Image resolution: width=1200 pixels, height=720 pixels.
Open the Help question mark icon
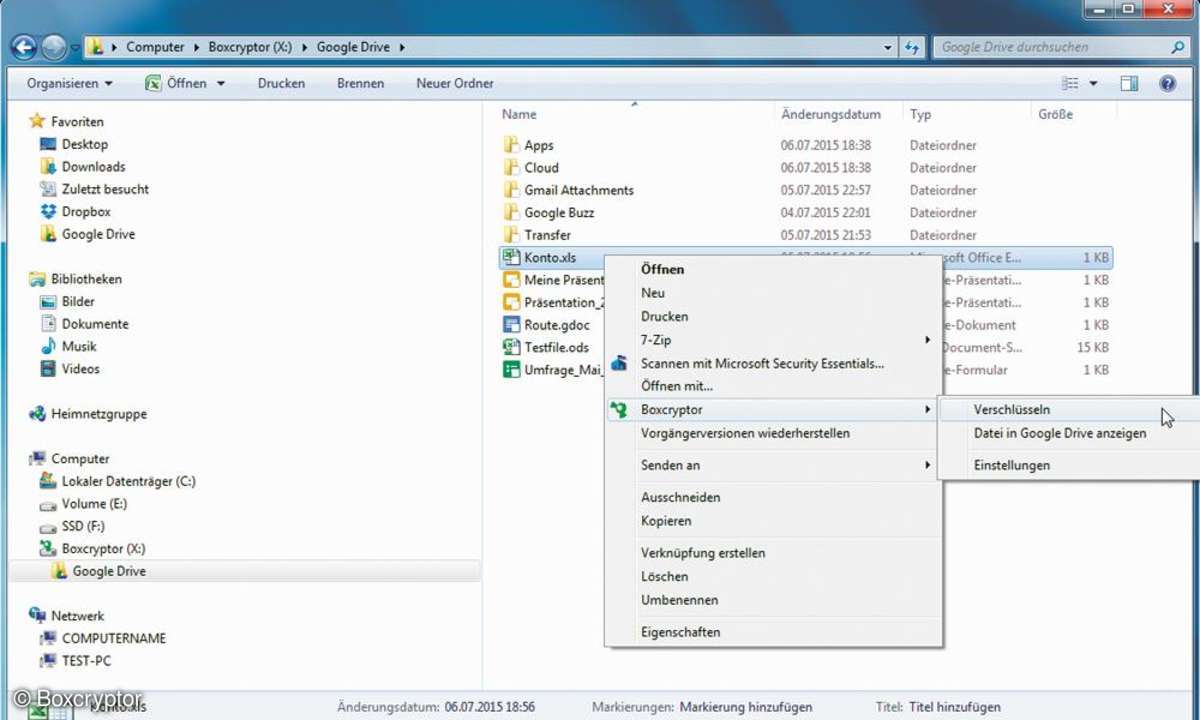[x=1167, y=84]
